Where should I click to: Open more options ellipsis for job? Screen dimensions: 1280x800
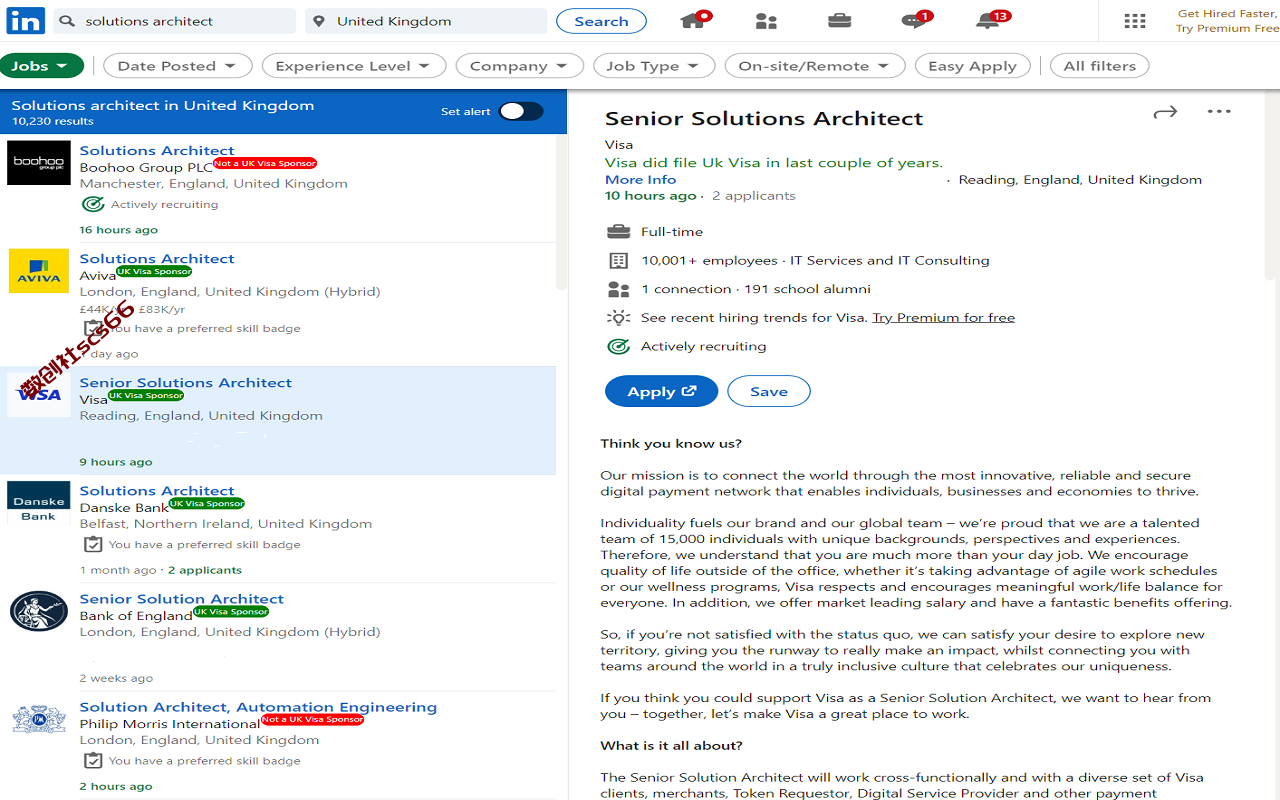(x=1219, y=111)
